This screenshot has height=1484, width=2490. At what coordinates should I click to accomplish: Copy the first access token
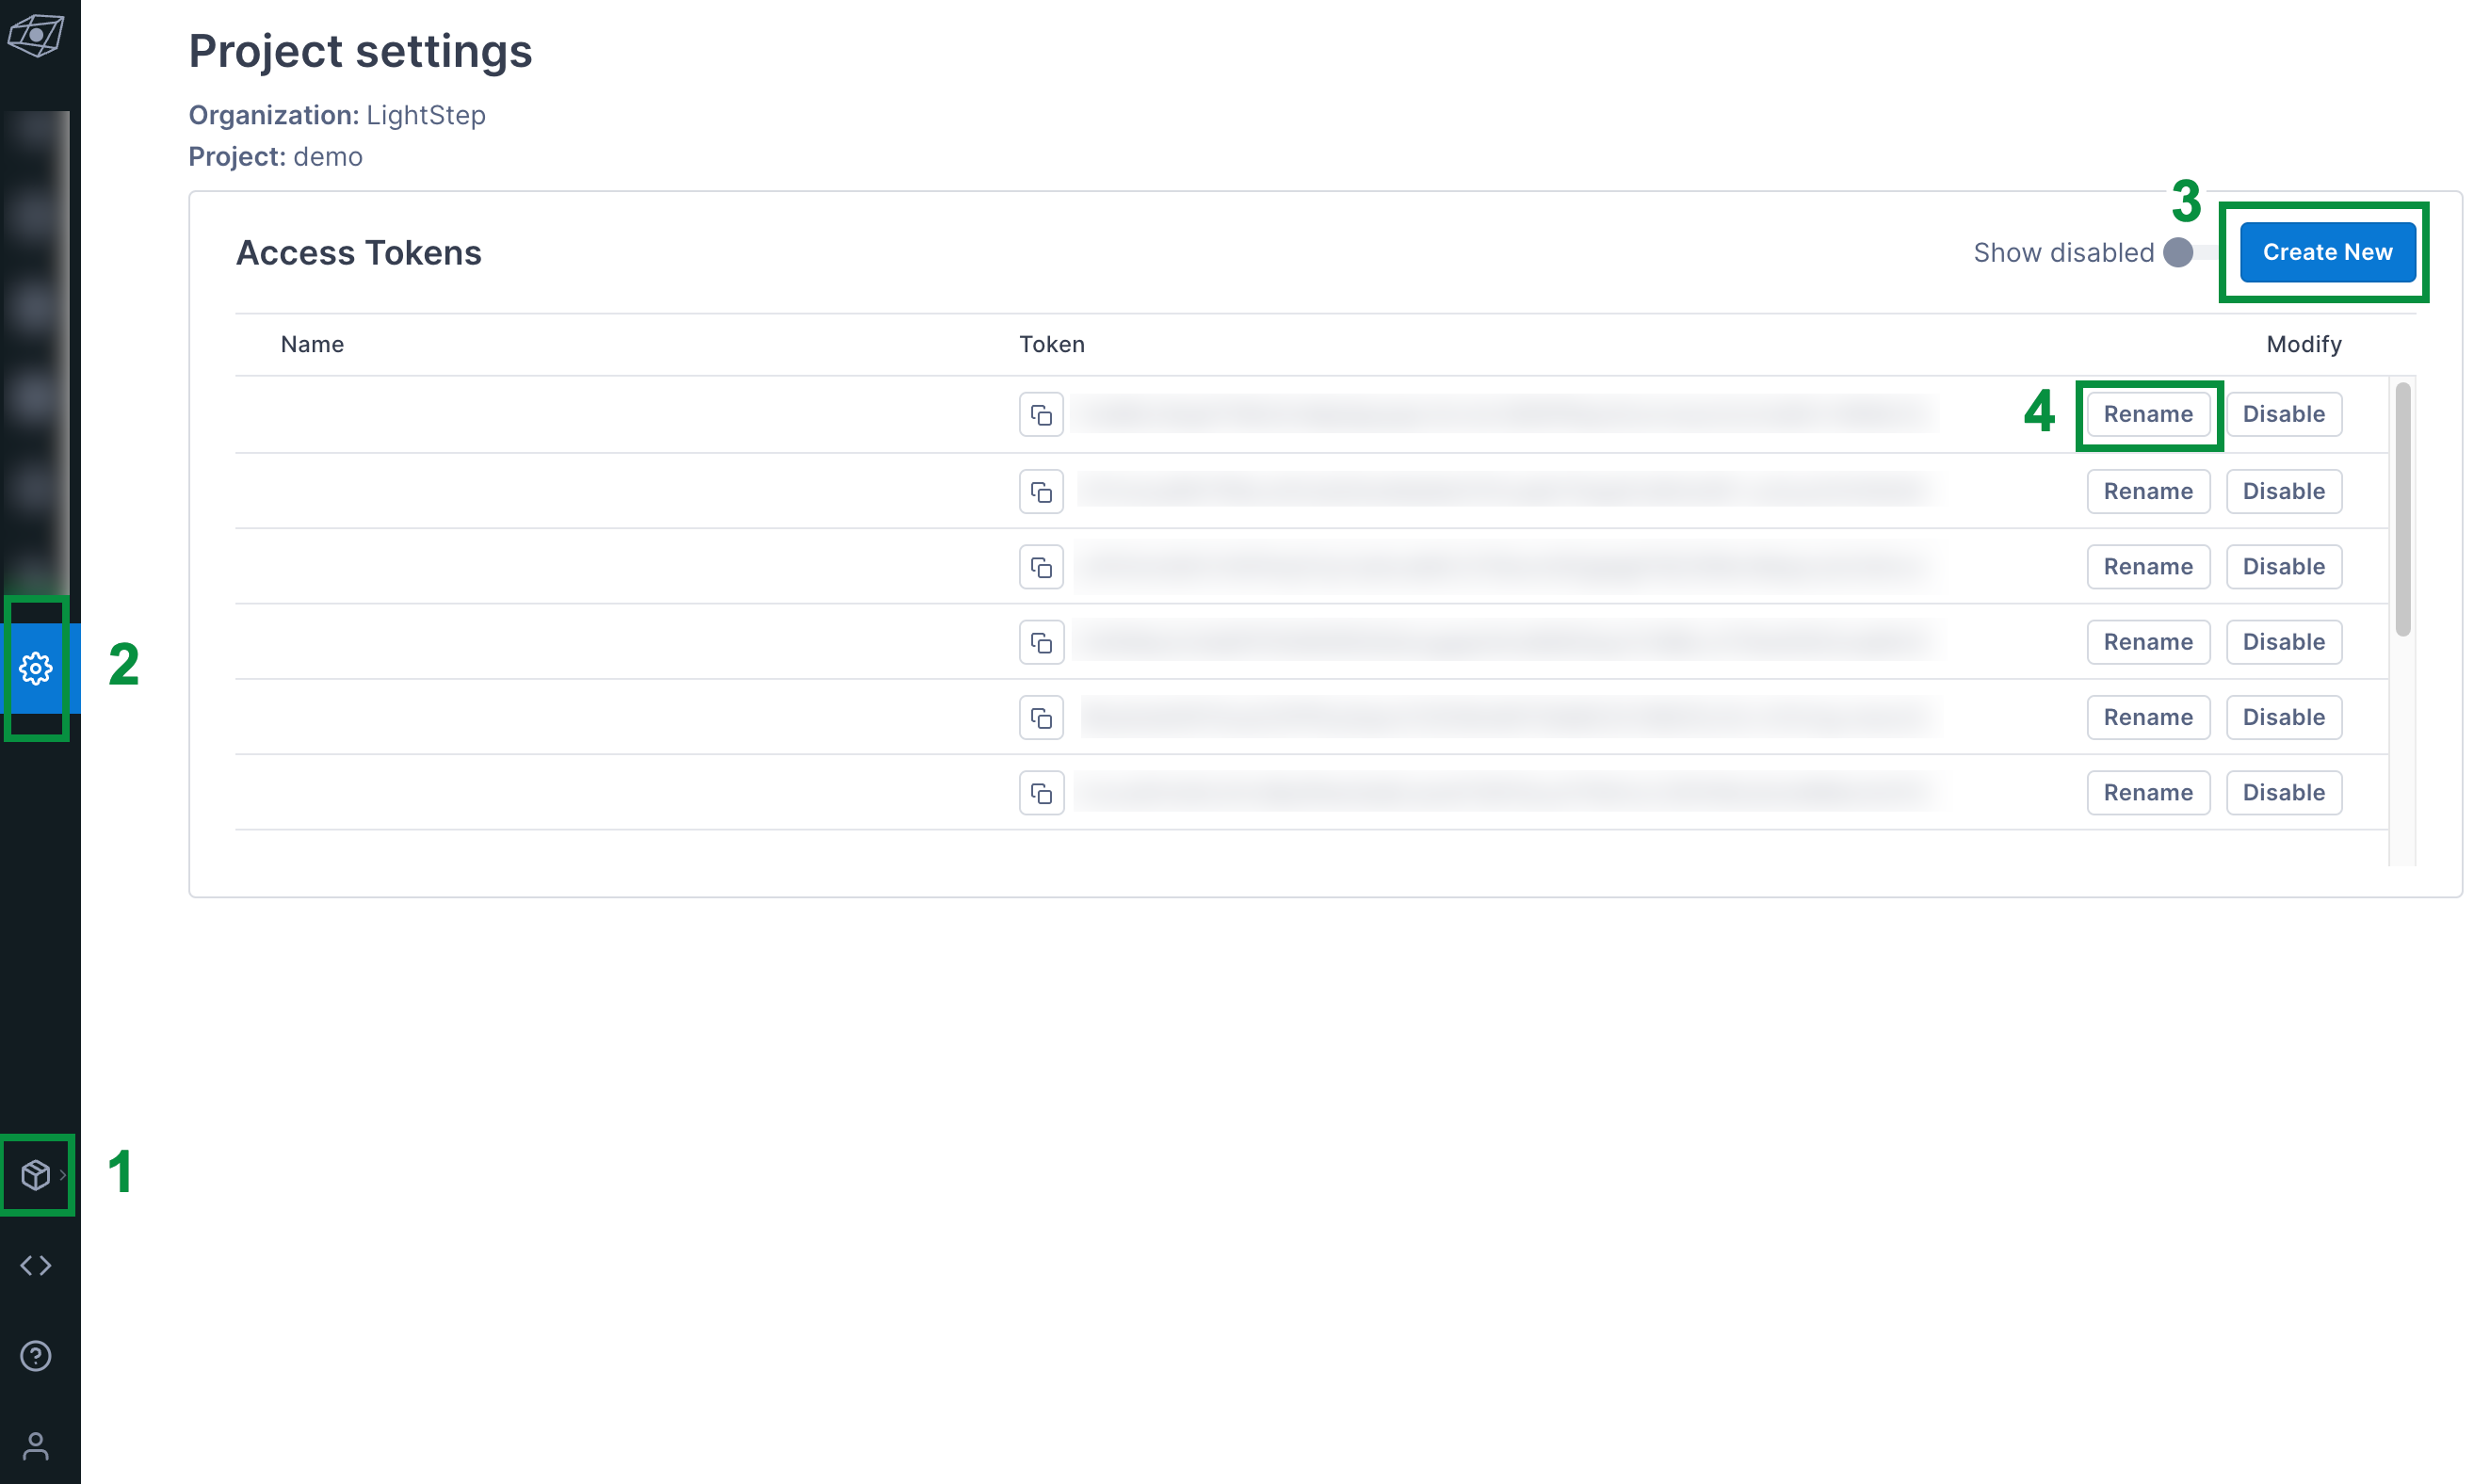coord(1041,414)
